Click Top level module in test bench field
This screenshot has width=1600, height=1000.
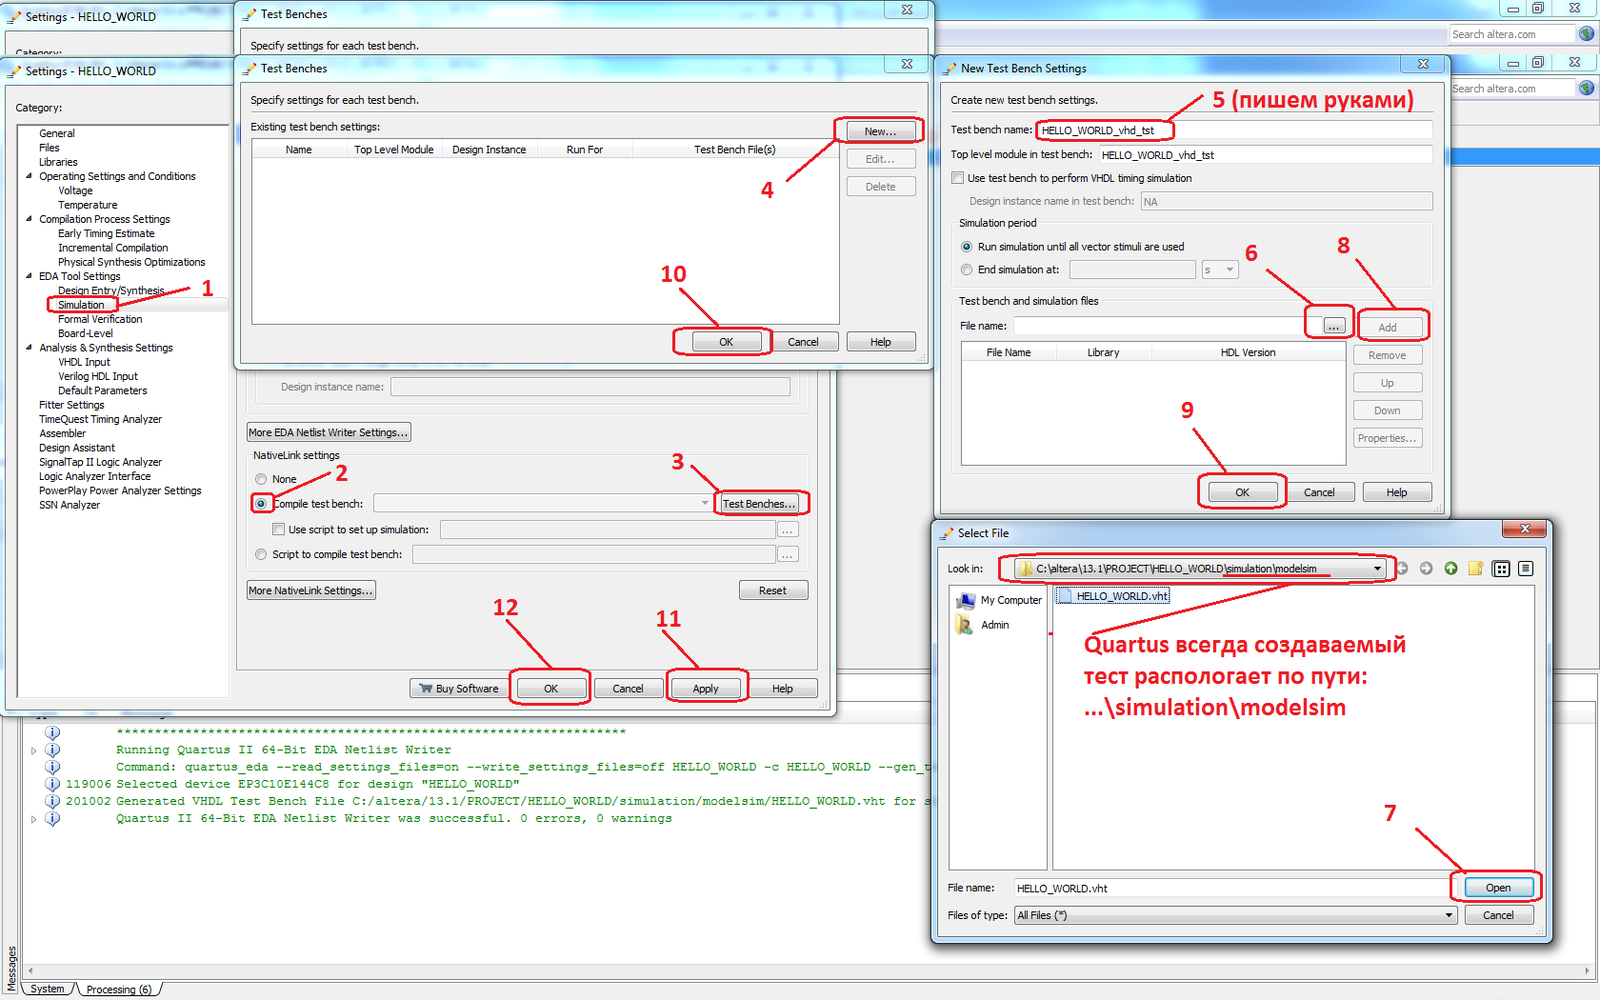pos(1266,155)
